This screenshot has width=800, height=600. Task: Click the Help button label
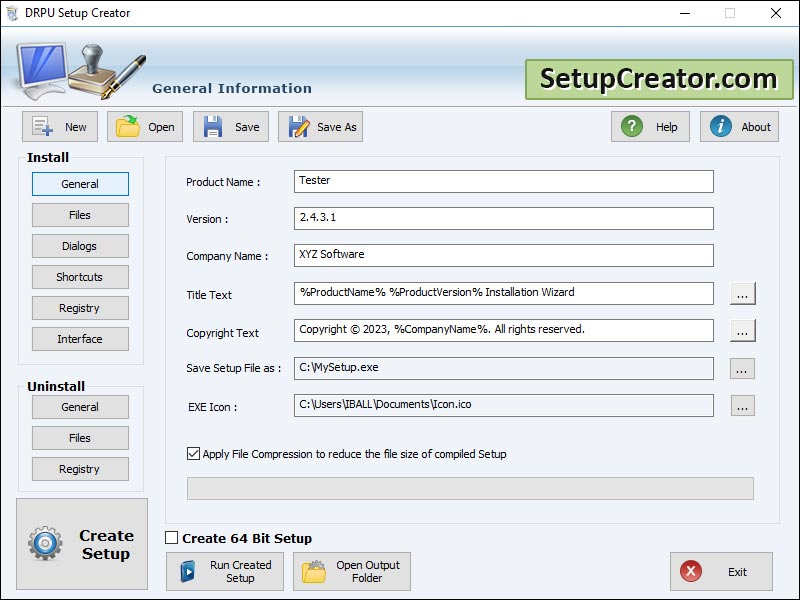coord(666,127)
